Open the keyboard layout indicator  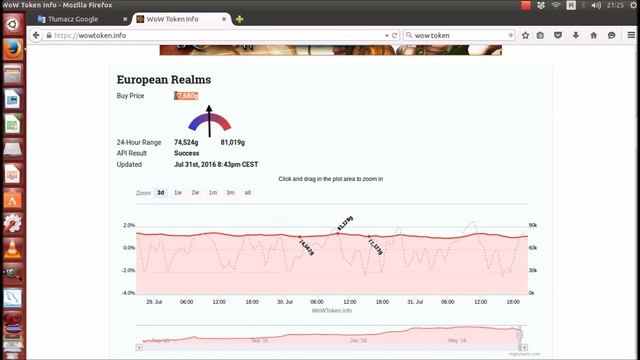point(571,5)
